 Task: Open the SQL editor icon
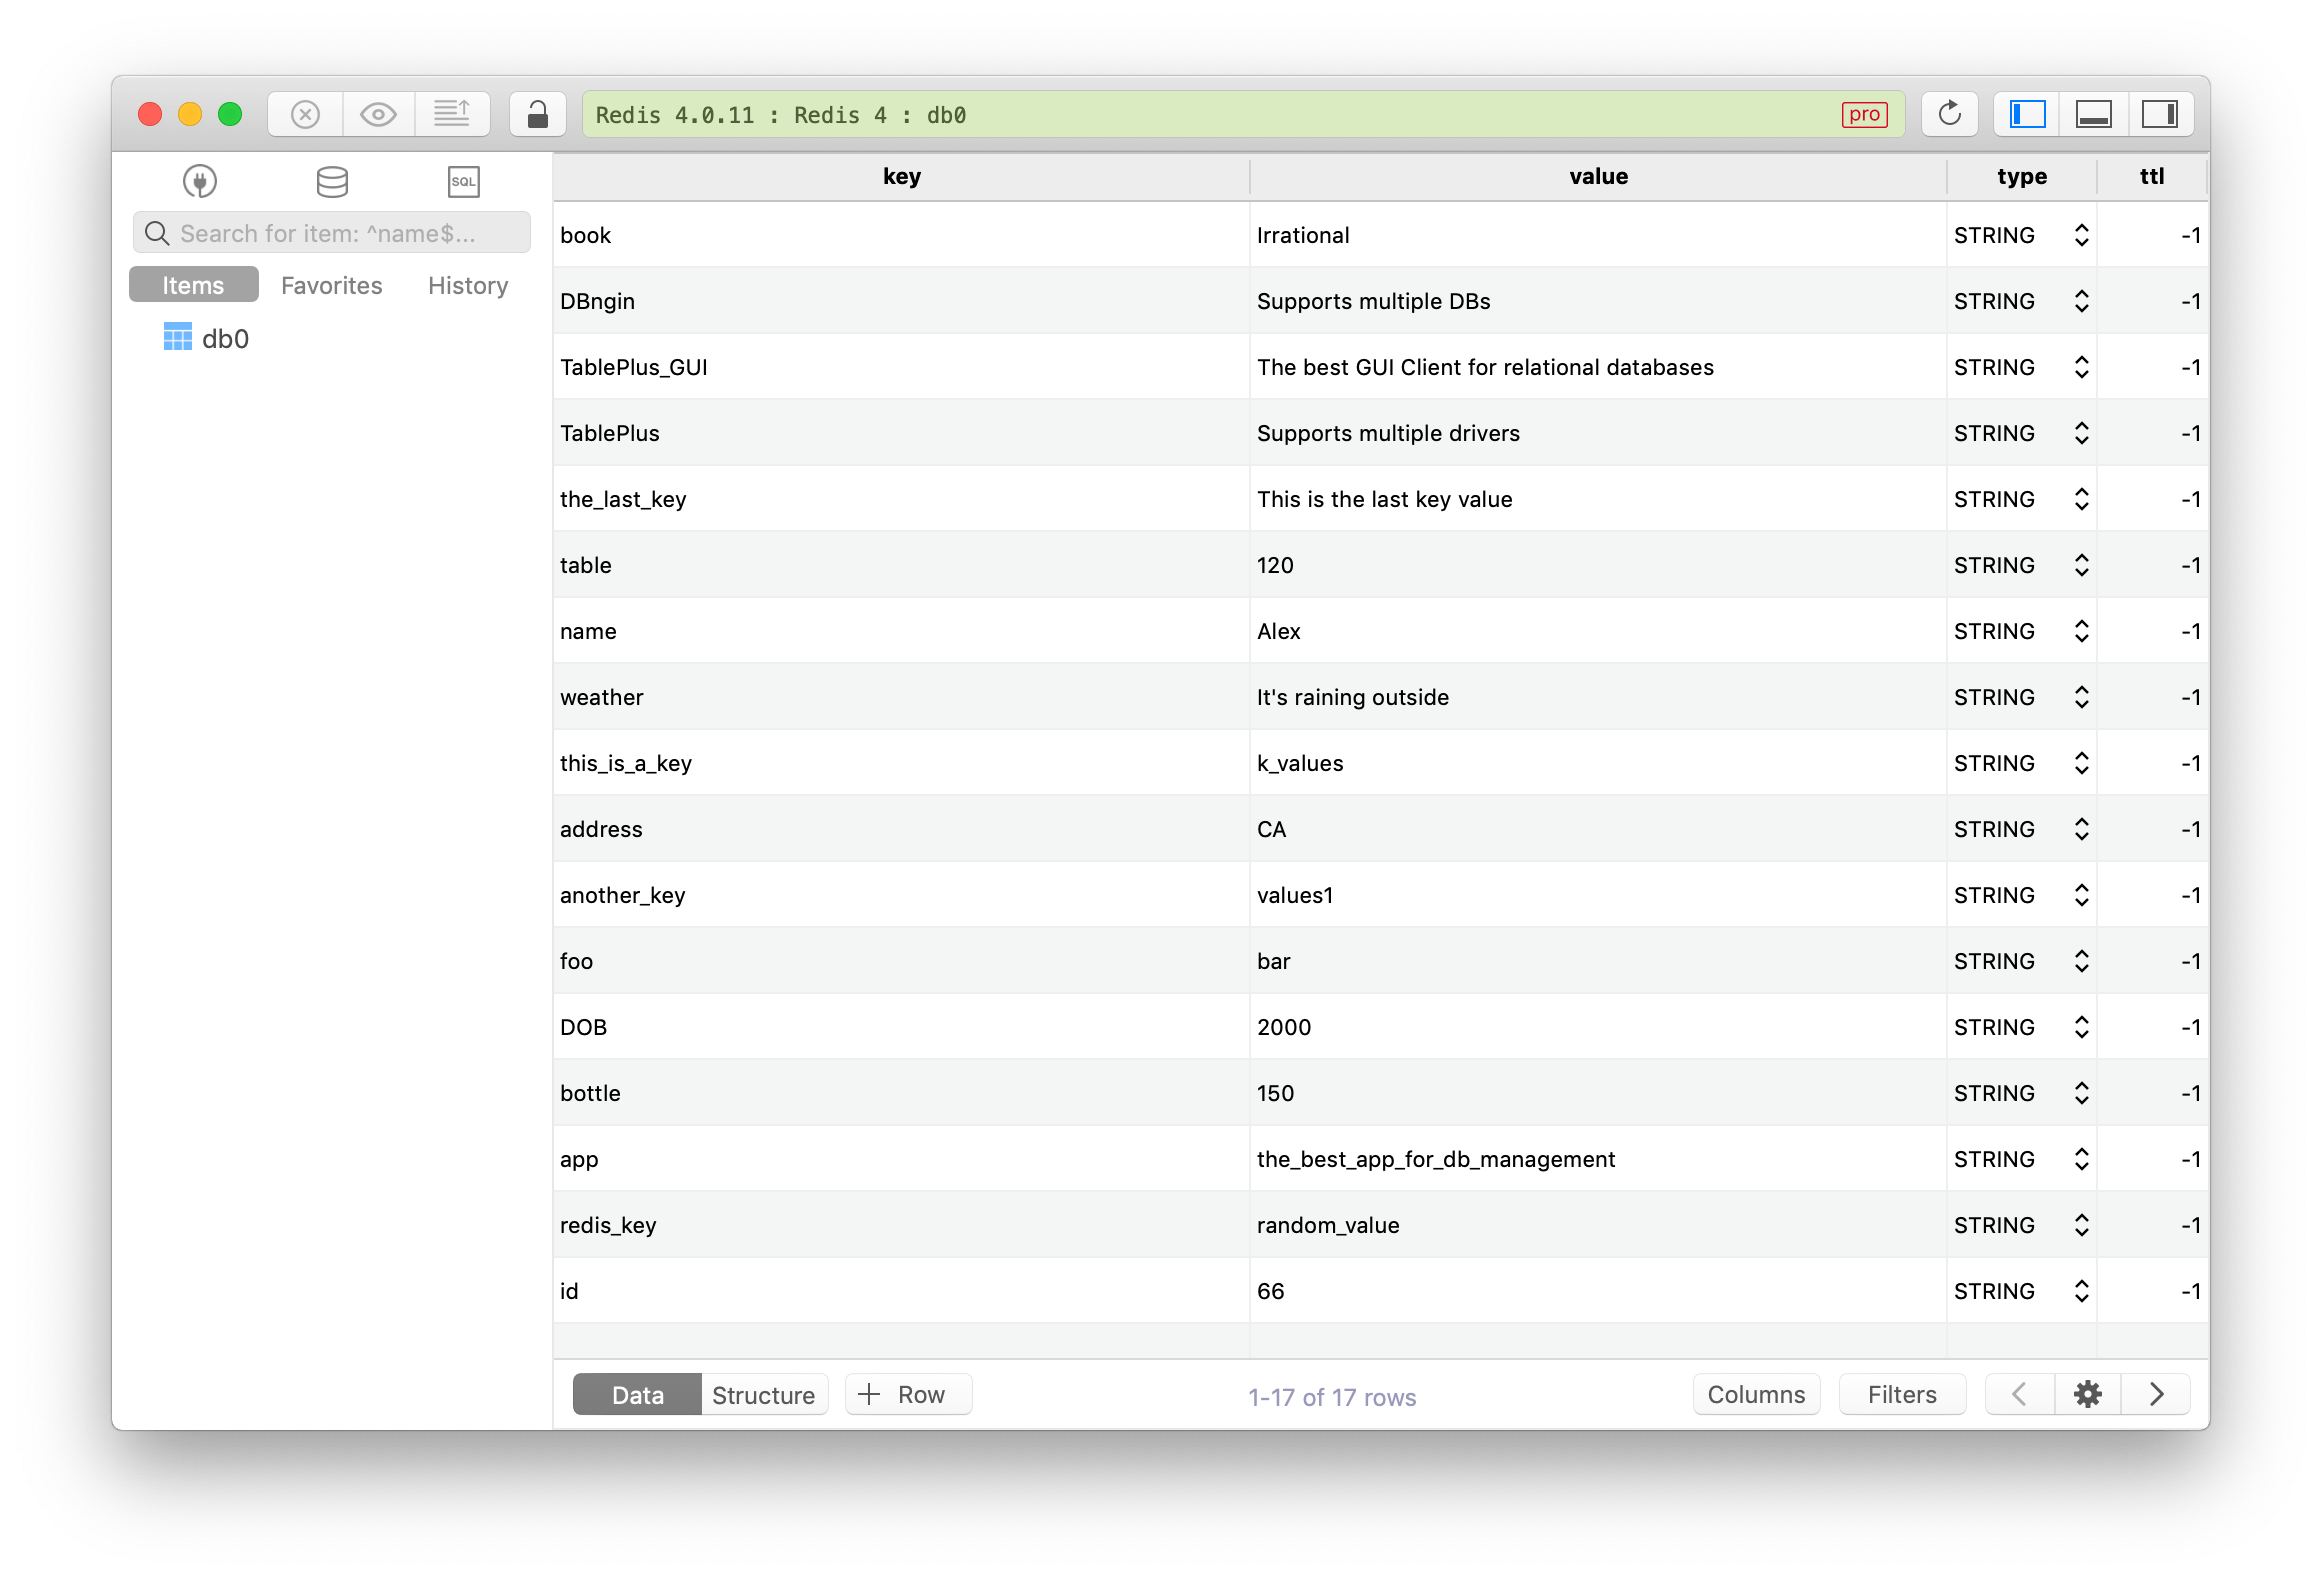coord(463,182)
